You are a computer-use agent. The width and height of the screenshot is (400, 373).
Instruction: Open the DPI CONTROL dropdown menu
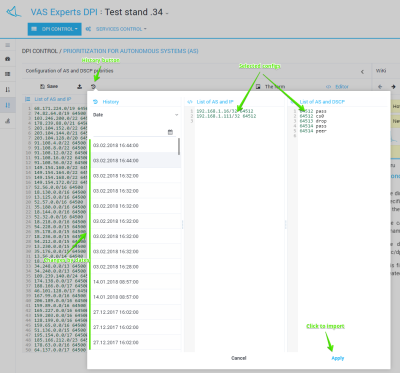(x=54, y=29)
